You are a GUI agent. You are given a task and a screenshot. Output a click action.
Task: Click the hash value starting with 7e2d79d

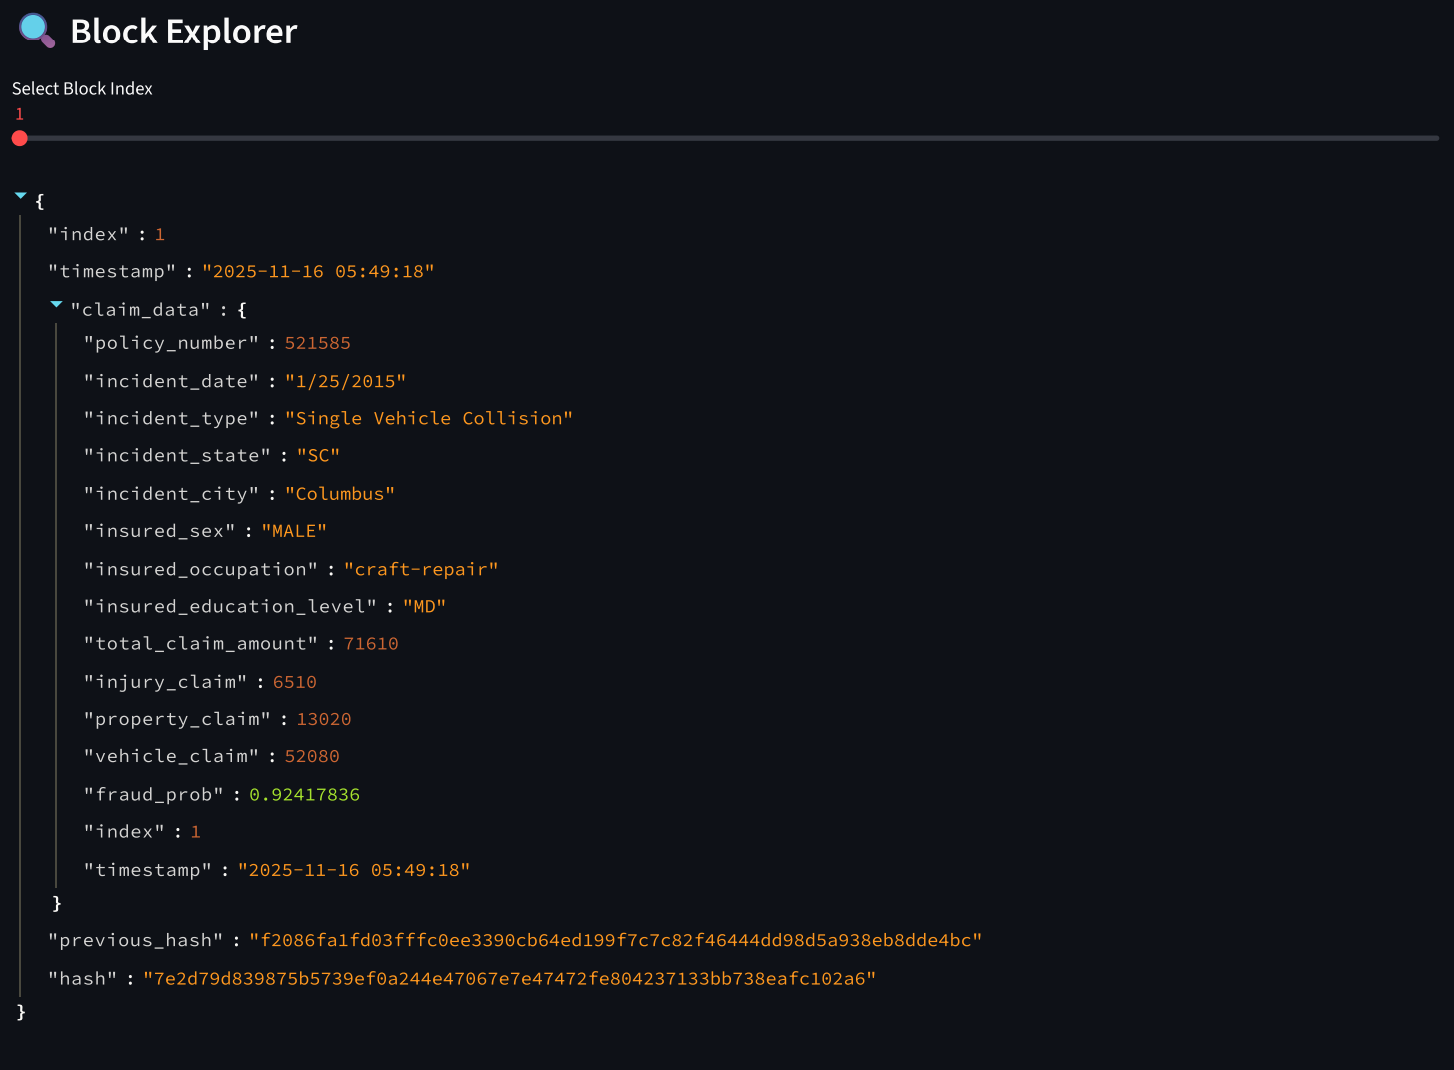point(509,979)
